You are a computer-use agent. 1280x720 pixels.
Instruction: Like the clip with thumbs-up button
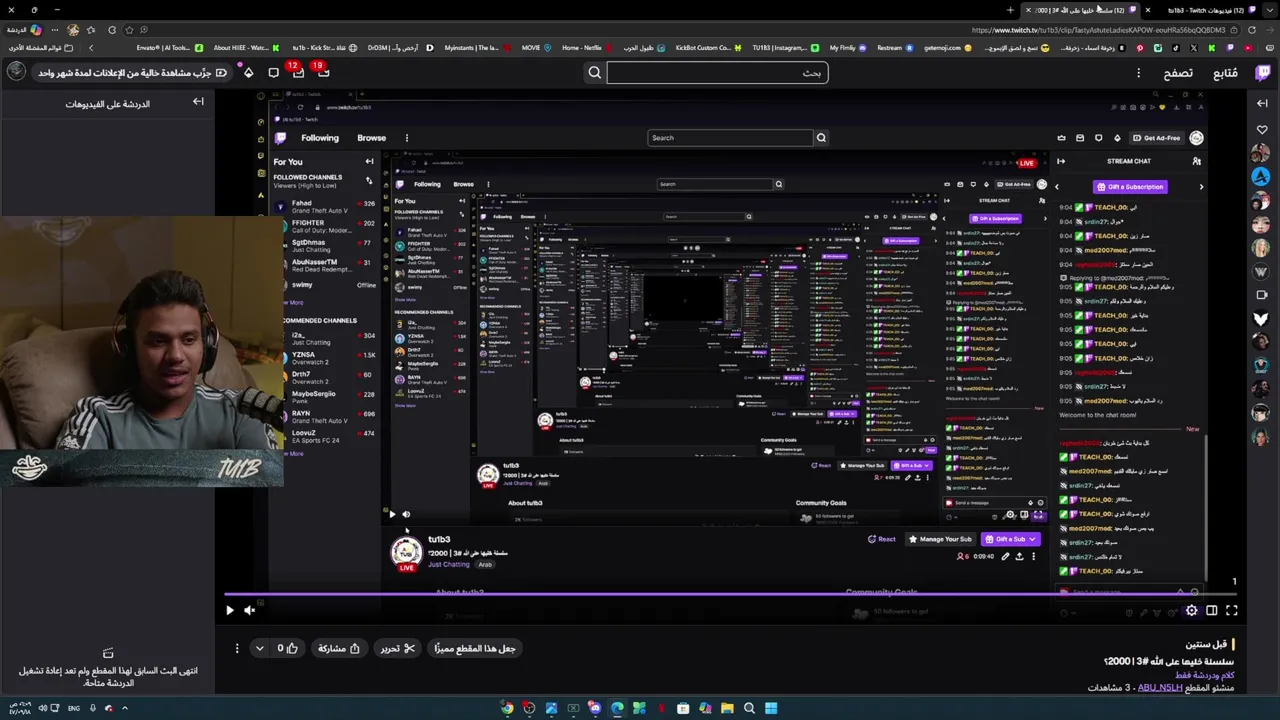pyautogui.click(x=288, y=648)
